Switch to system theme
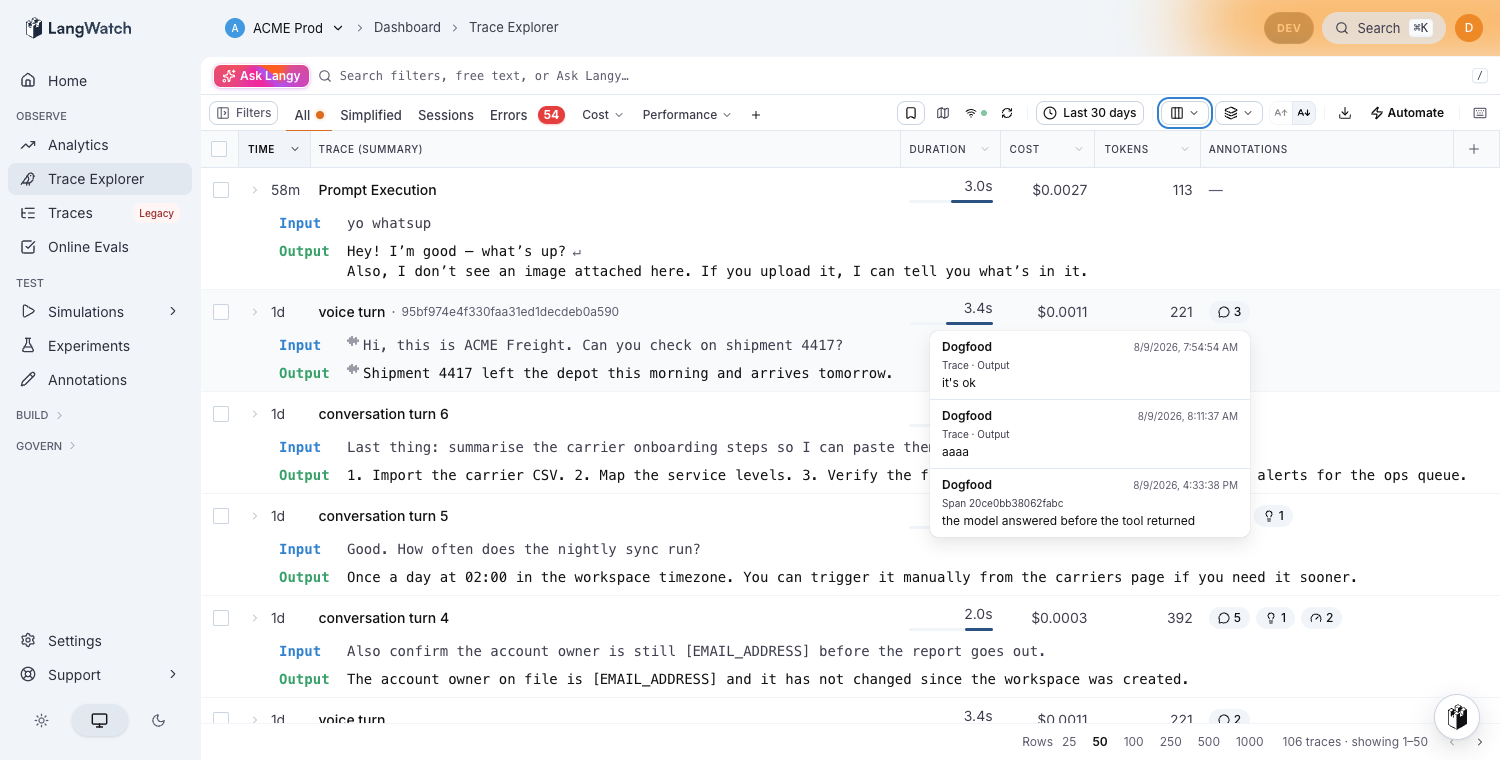Screen dimensions: 1500x760 click(x=99, y=720)
